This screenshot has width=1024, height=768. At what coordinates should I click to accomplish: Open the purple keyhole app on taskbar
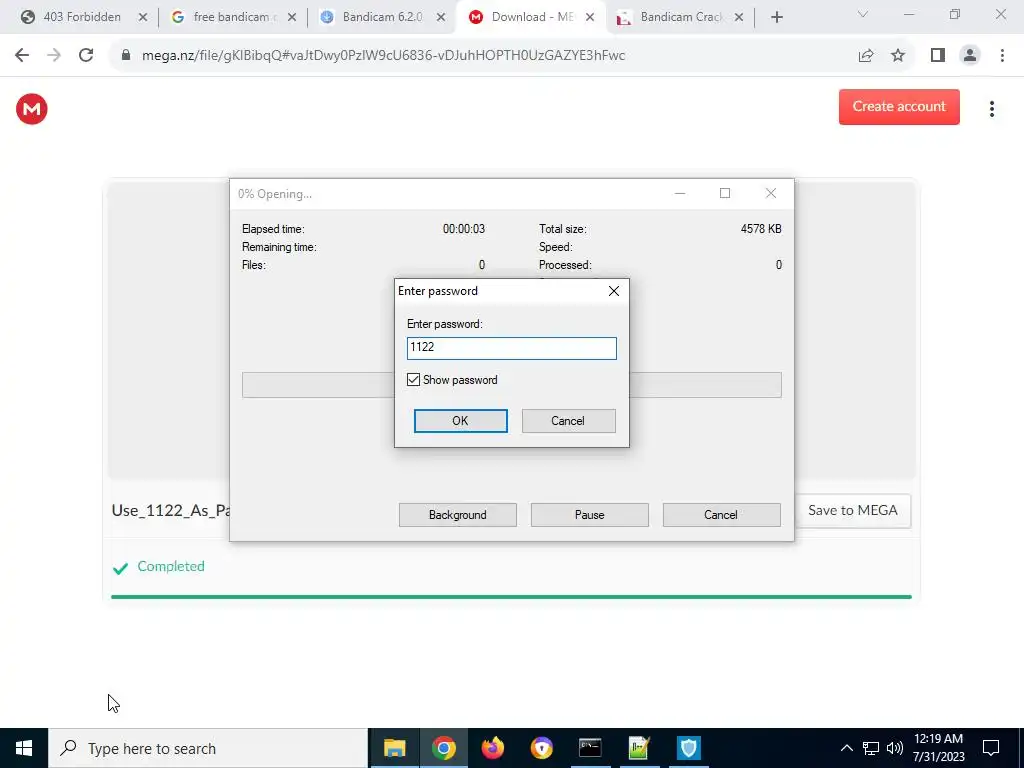tap(541, 748)
